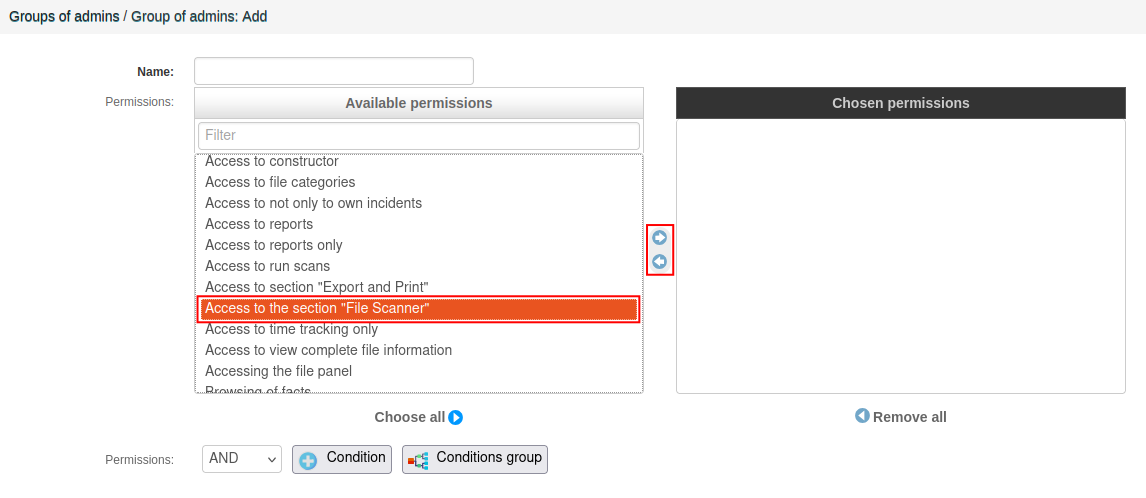The height and width of the screenshot is (498, 1146).
Task: Click the plus icon on Condition button
Action: 309,460
